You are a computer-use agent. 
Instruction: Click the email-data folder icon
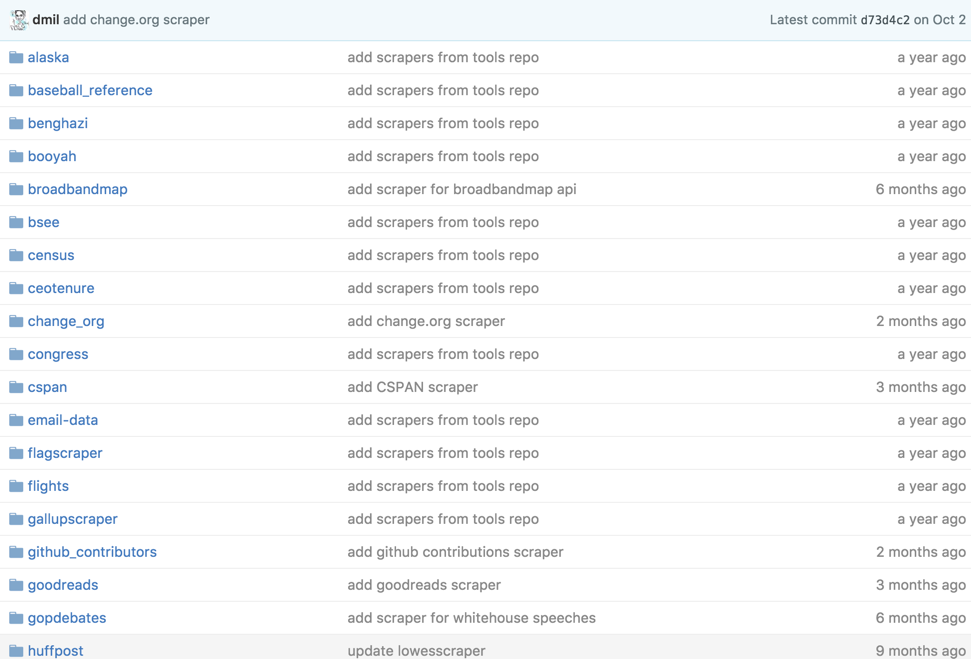click(x=16, y=420)
